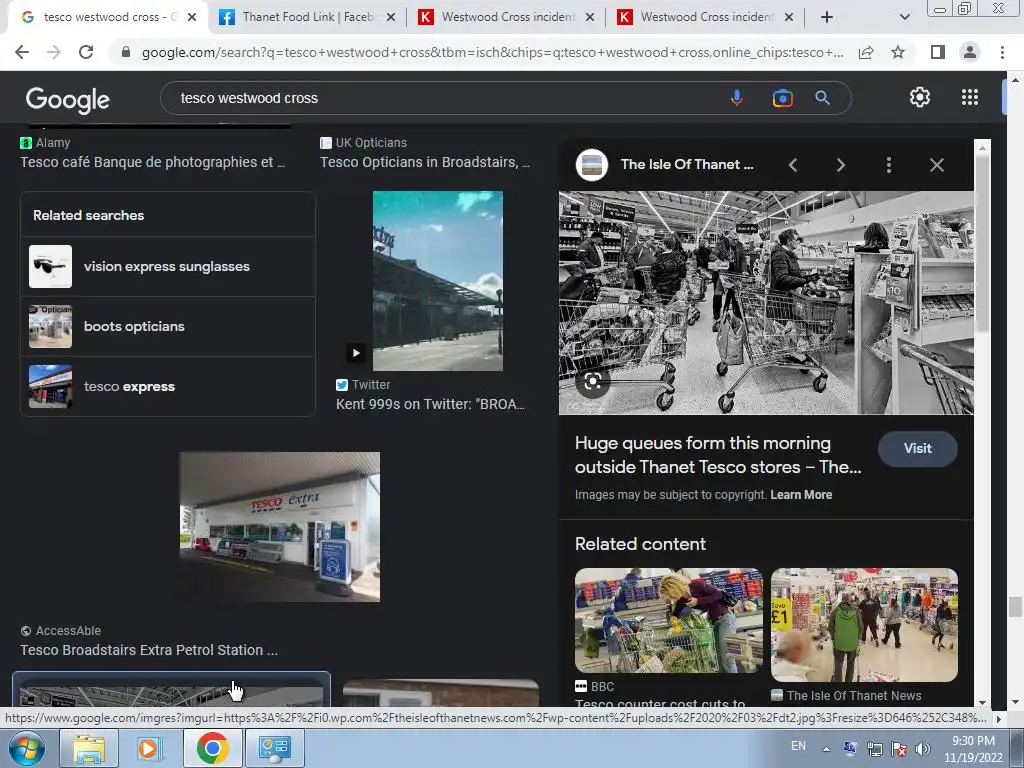Viewport: 1024px width, 768px height.
Task: Switch to Thanet Food Link Facebook tab
Action: [307, 17]
